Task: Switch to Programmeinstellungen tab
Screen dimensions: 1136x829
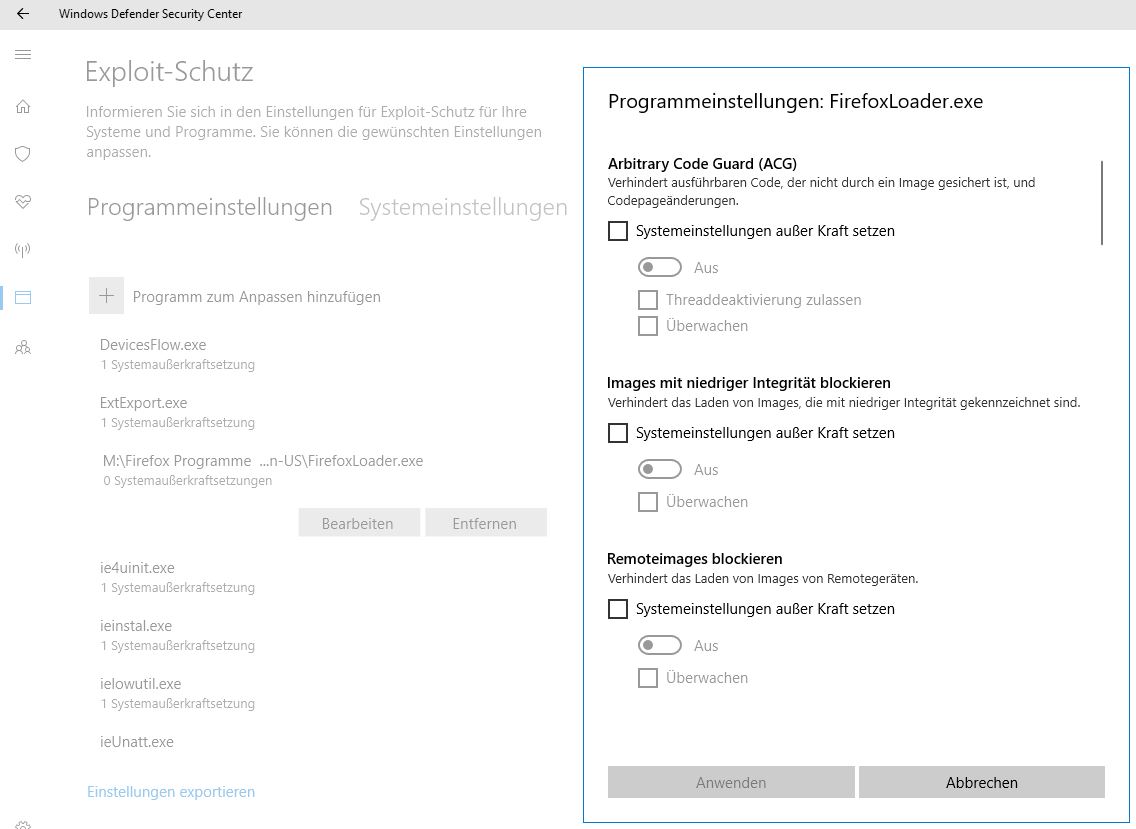Action: (209, 207)
